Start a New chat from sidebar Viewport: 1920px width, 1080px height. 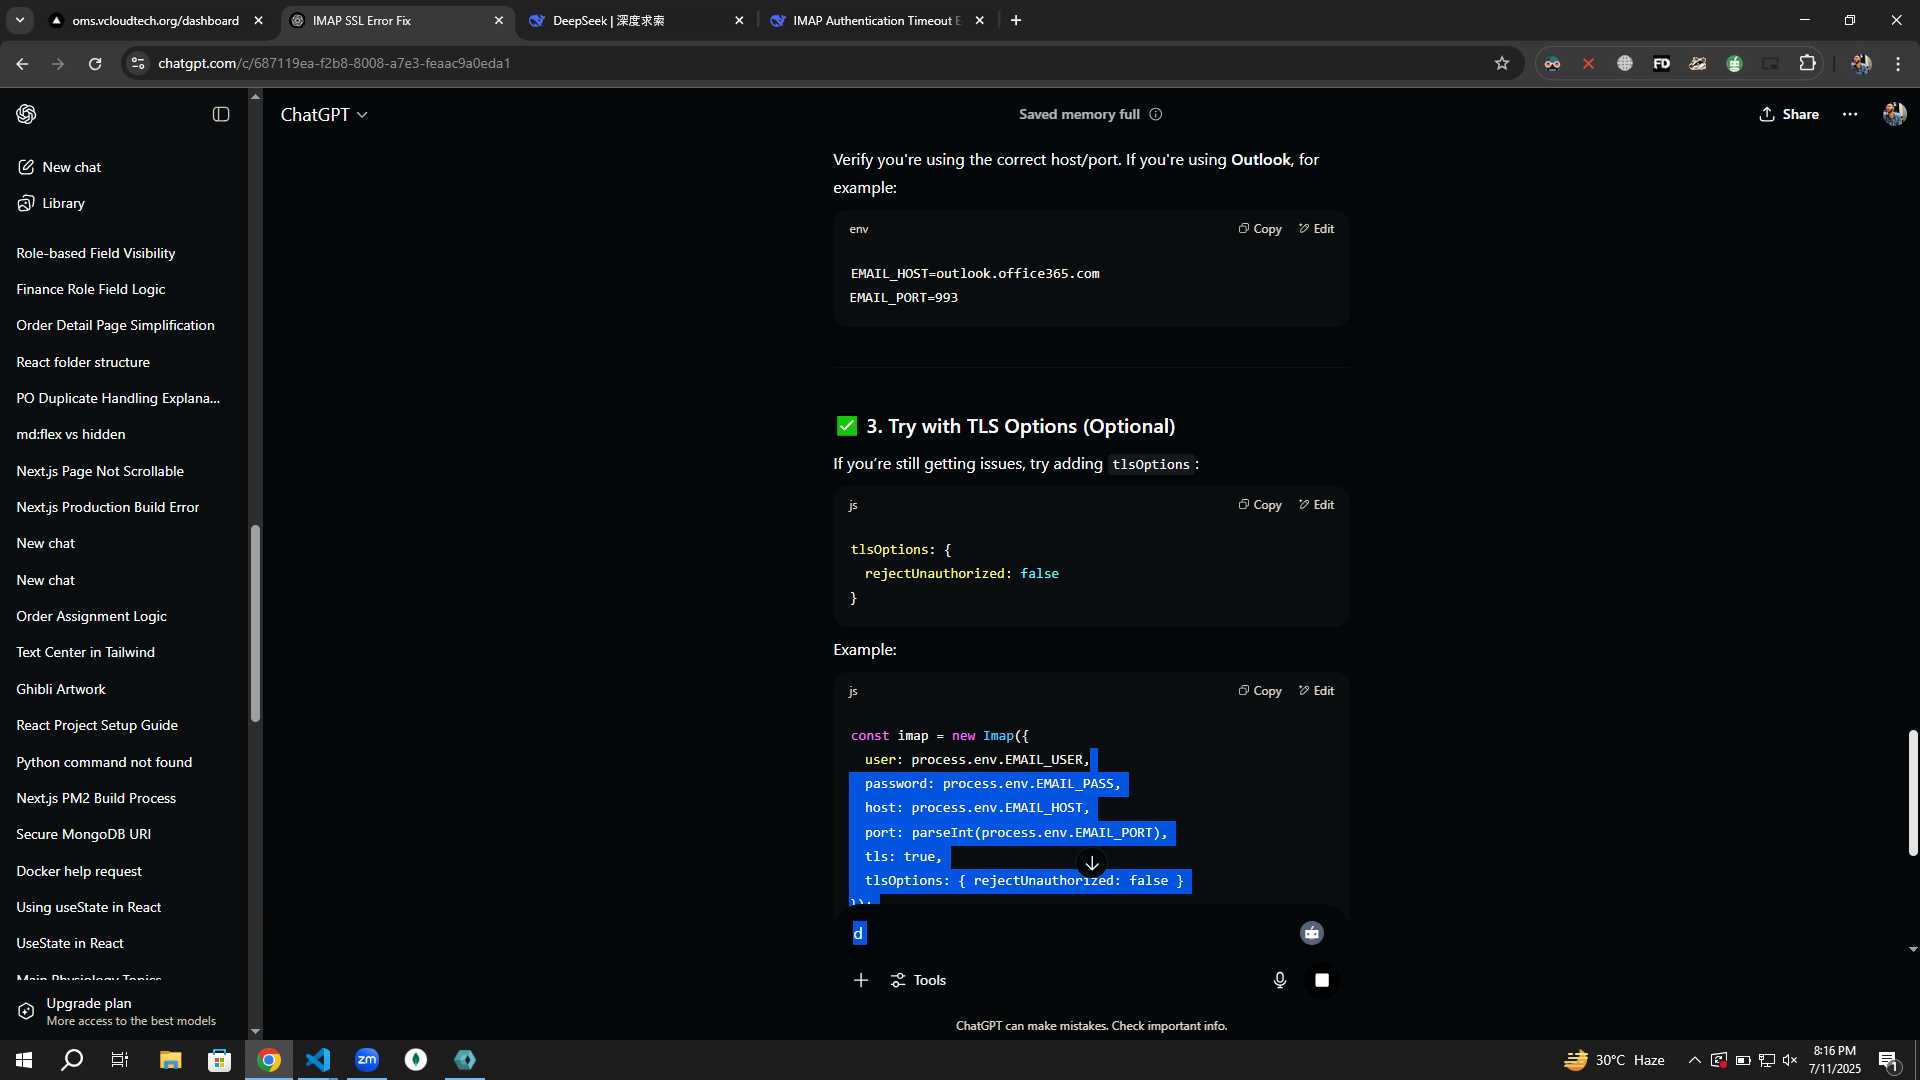(x=60, y=167)
